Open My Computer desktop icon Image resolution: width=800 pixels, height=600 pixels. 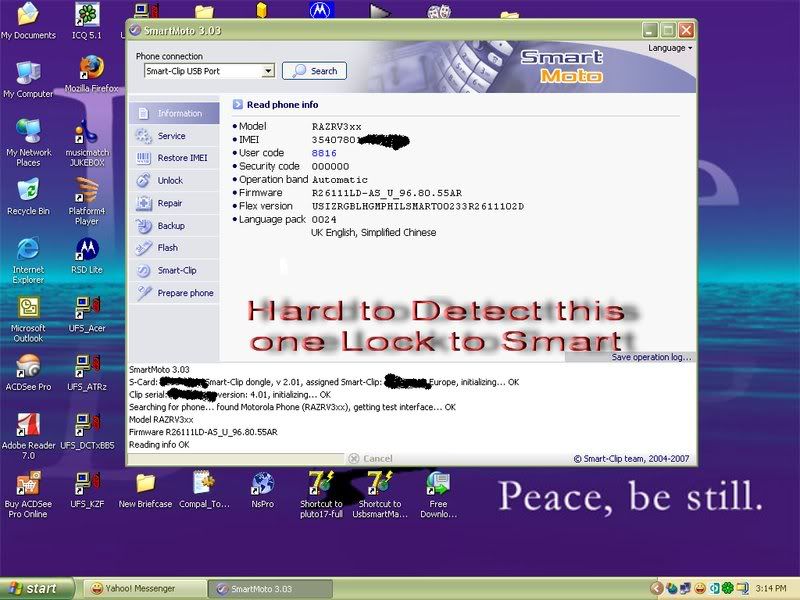pos(28,80)
